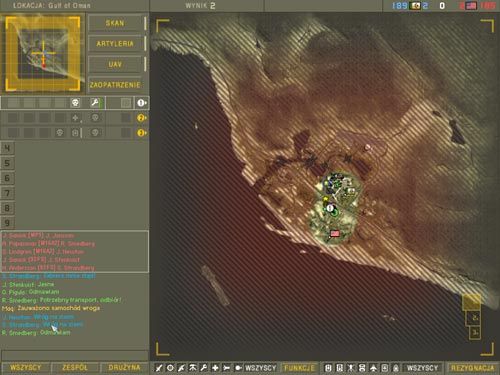The width and height of the screenshot is (500, 375).
Task: Toggle the medic cross class filter
Action: (215, 368)
